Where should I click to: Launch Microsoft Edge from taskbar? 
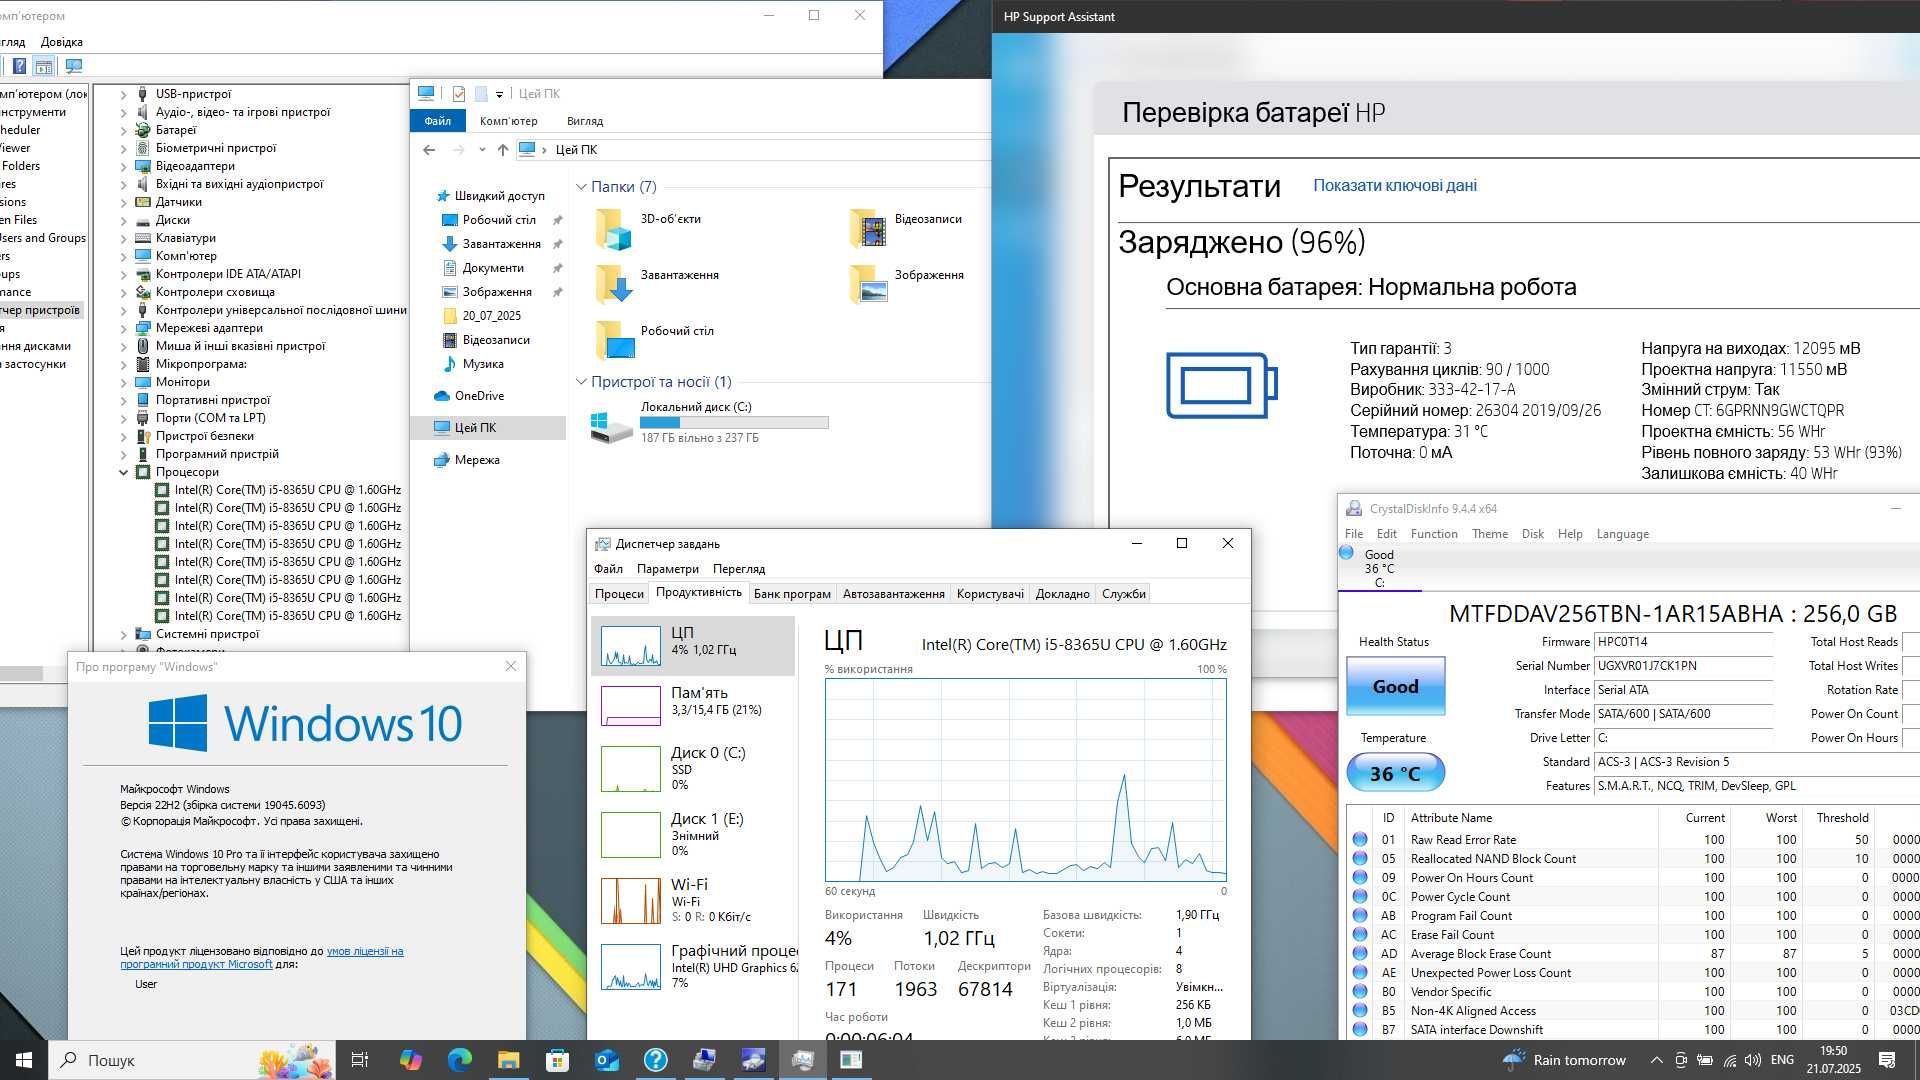(x=459, y=1060)
